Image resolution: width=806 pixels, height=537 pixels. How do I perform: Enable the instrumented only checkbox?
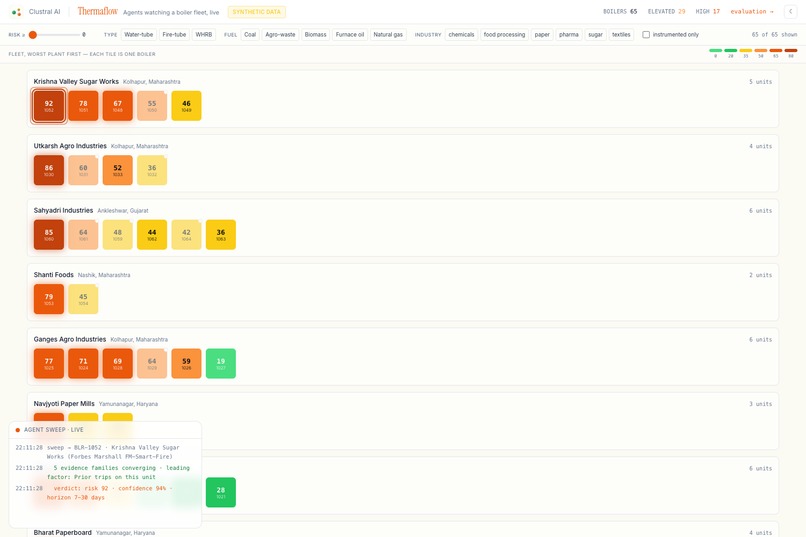click(646, 34)
